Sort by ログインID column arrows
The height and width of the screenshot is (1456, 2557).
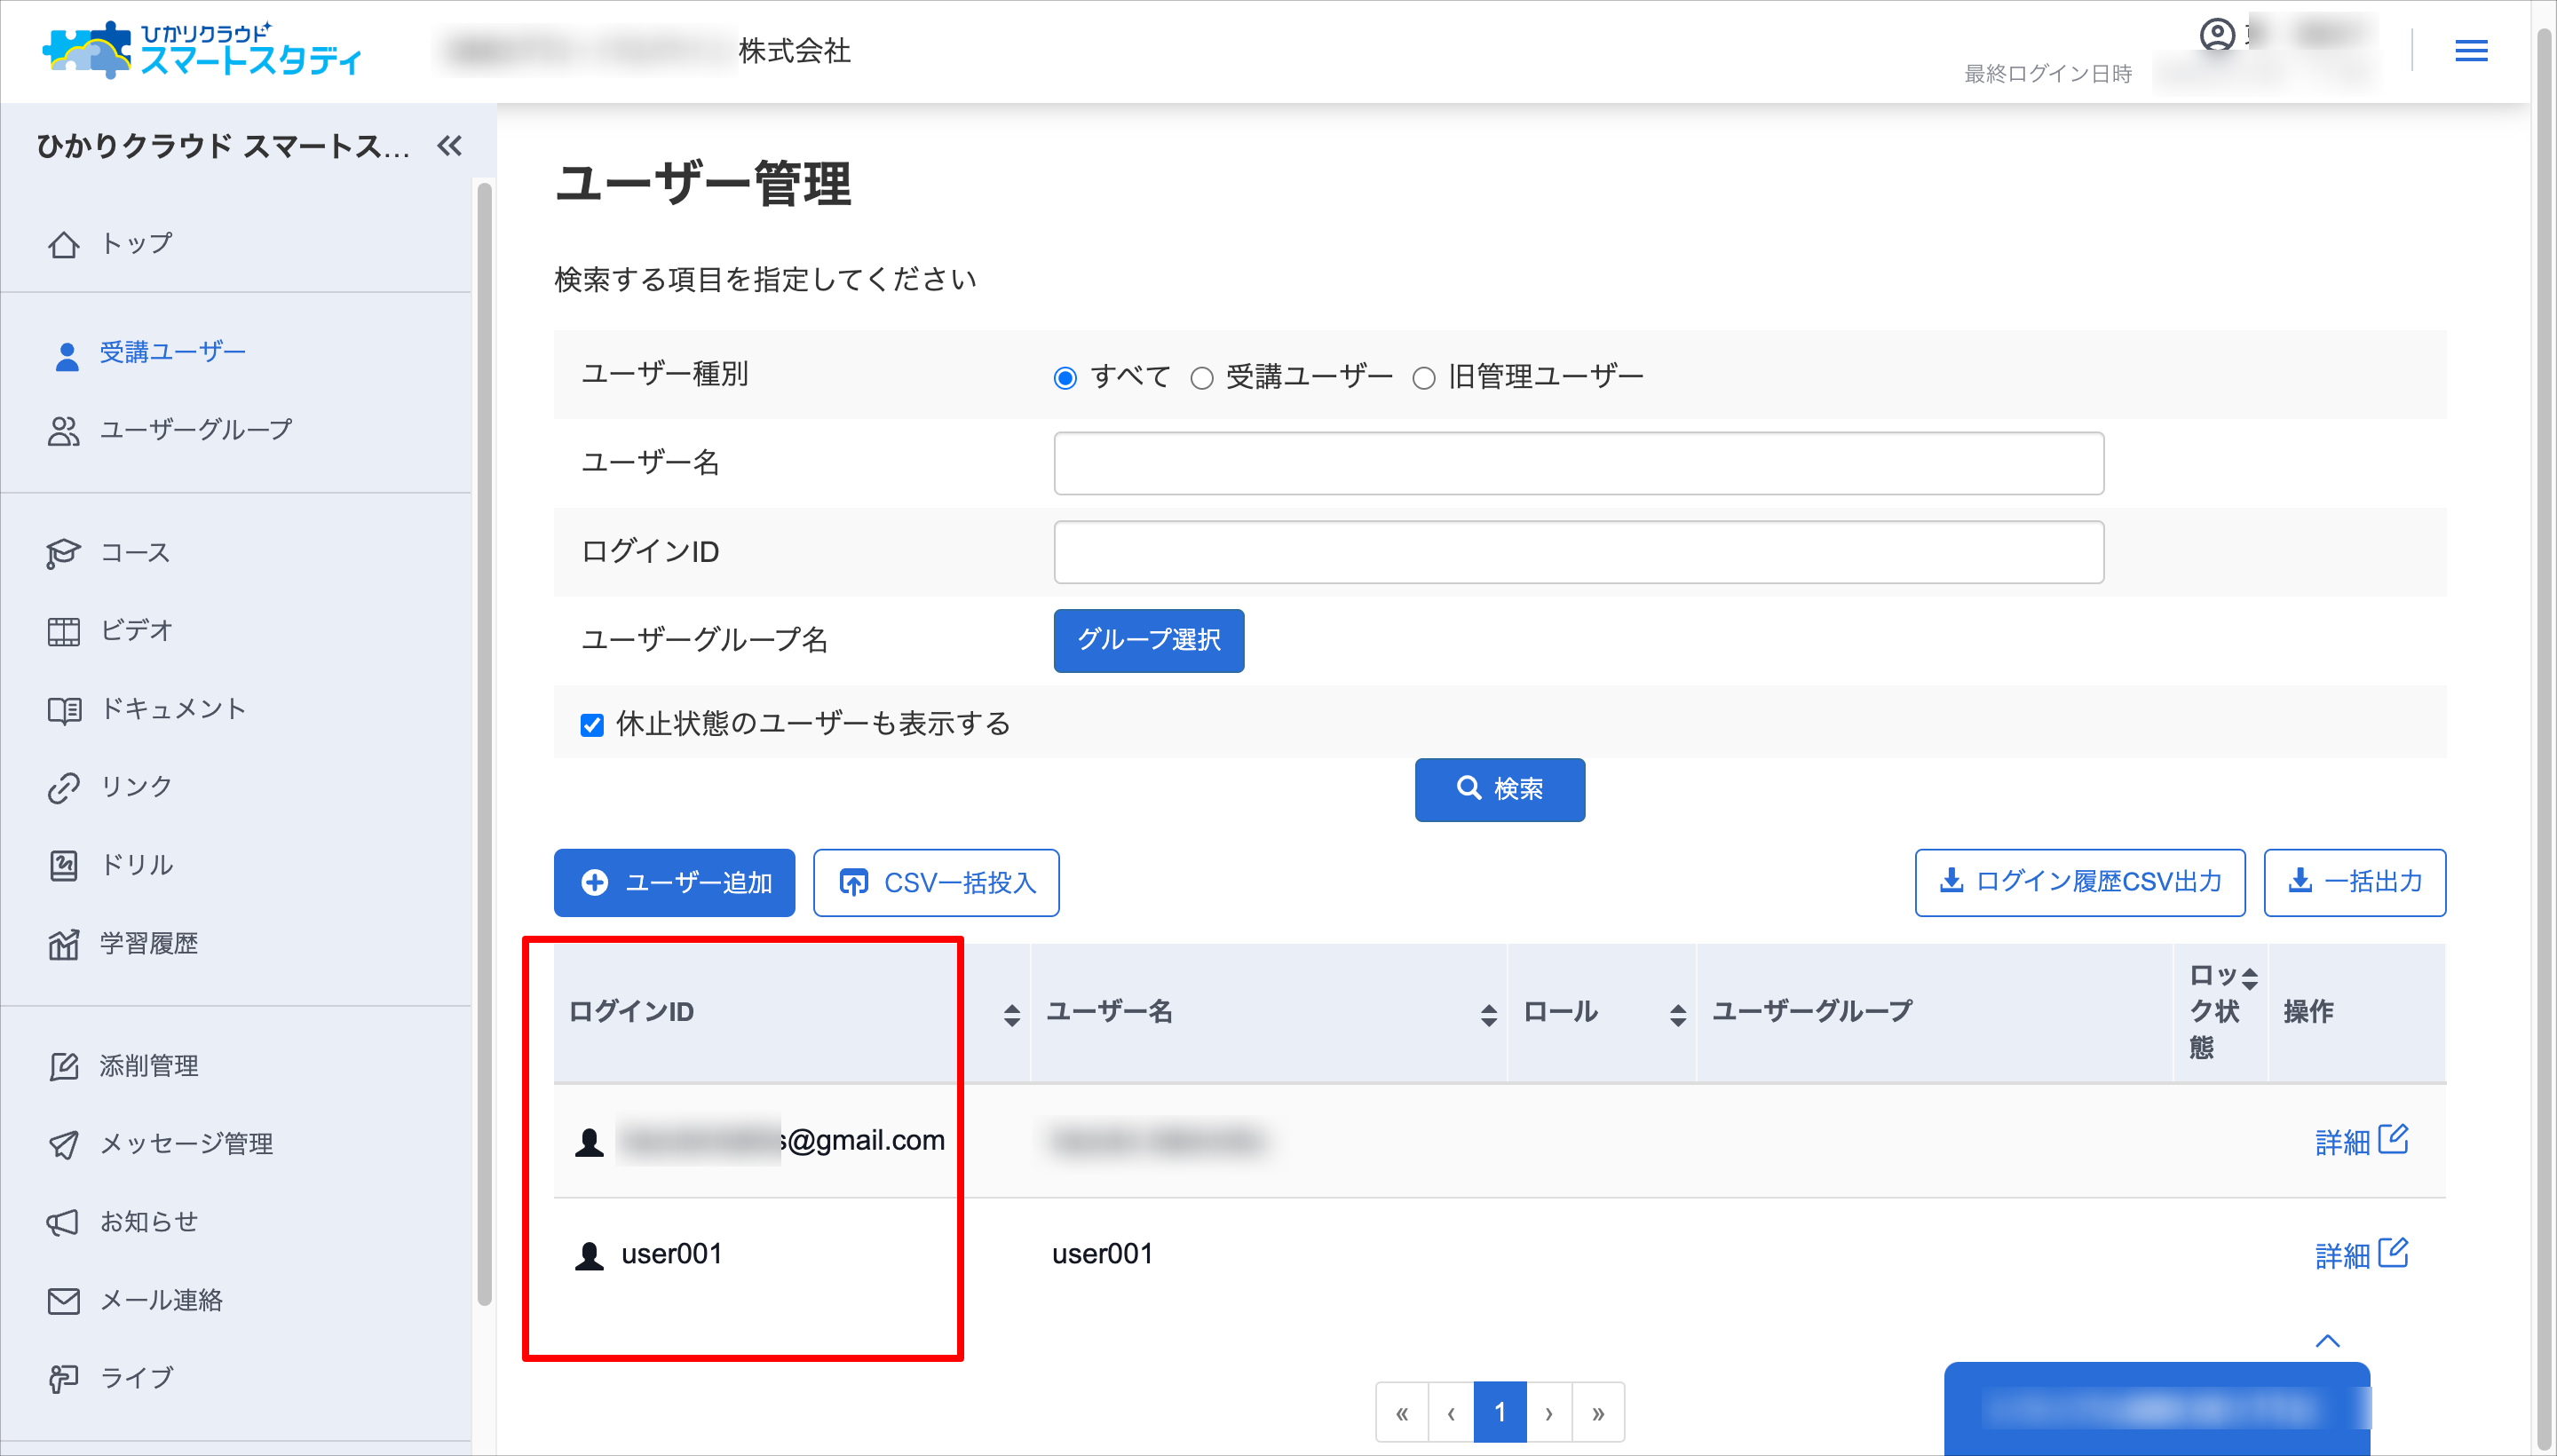(1011, 1015)
